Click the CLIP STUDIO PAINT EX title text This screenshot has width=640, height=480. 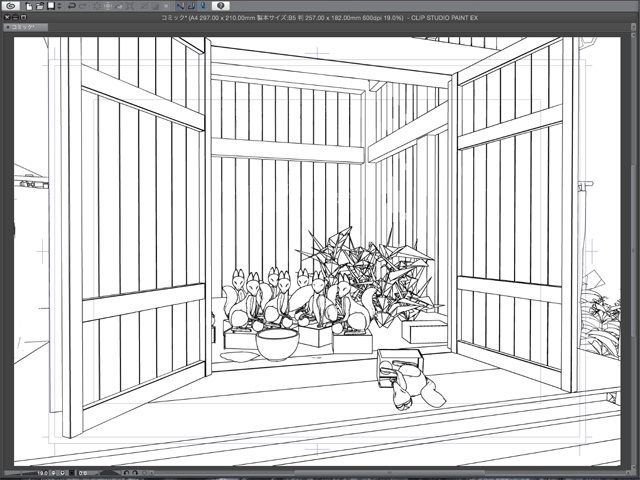click(444, 18)
